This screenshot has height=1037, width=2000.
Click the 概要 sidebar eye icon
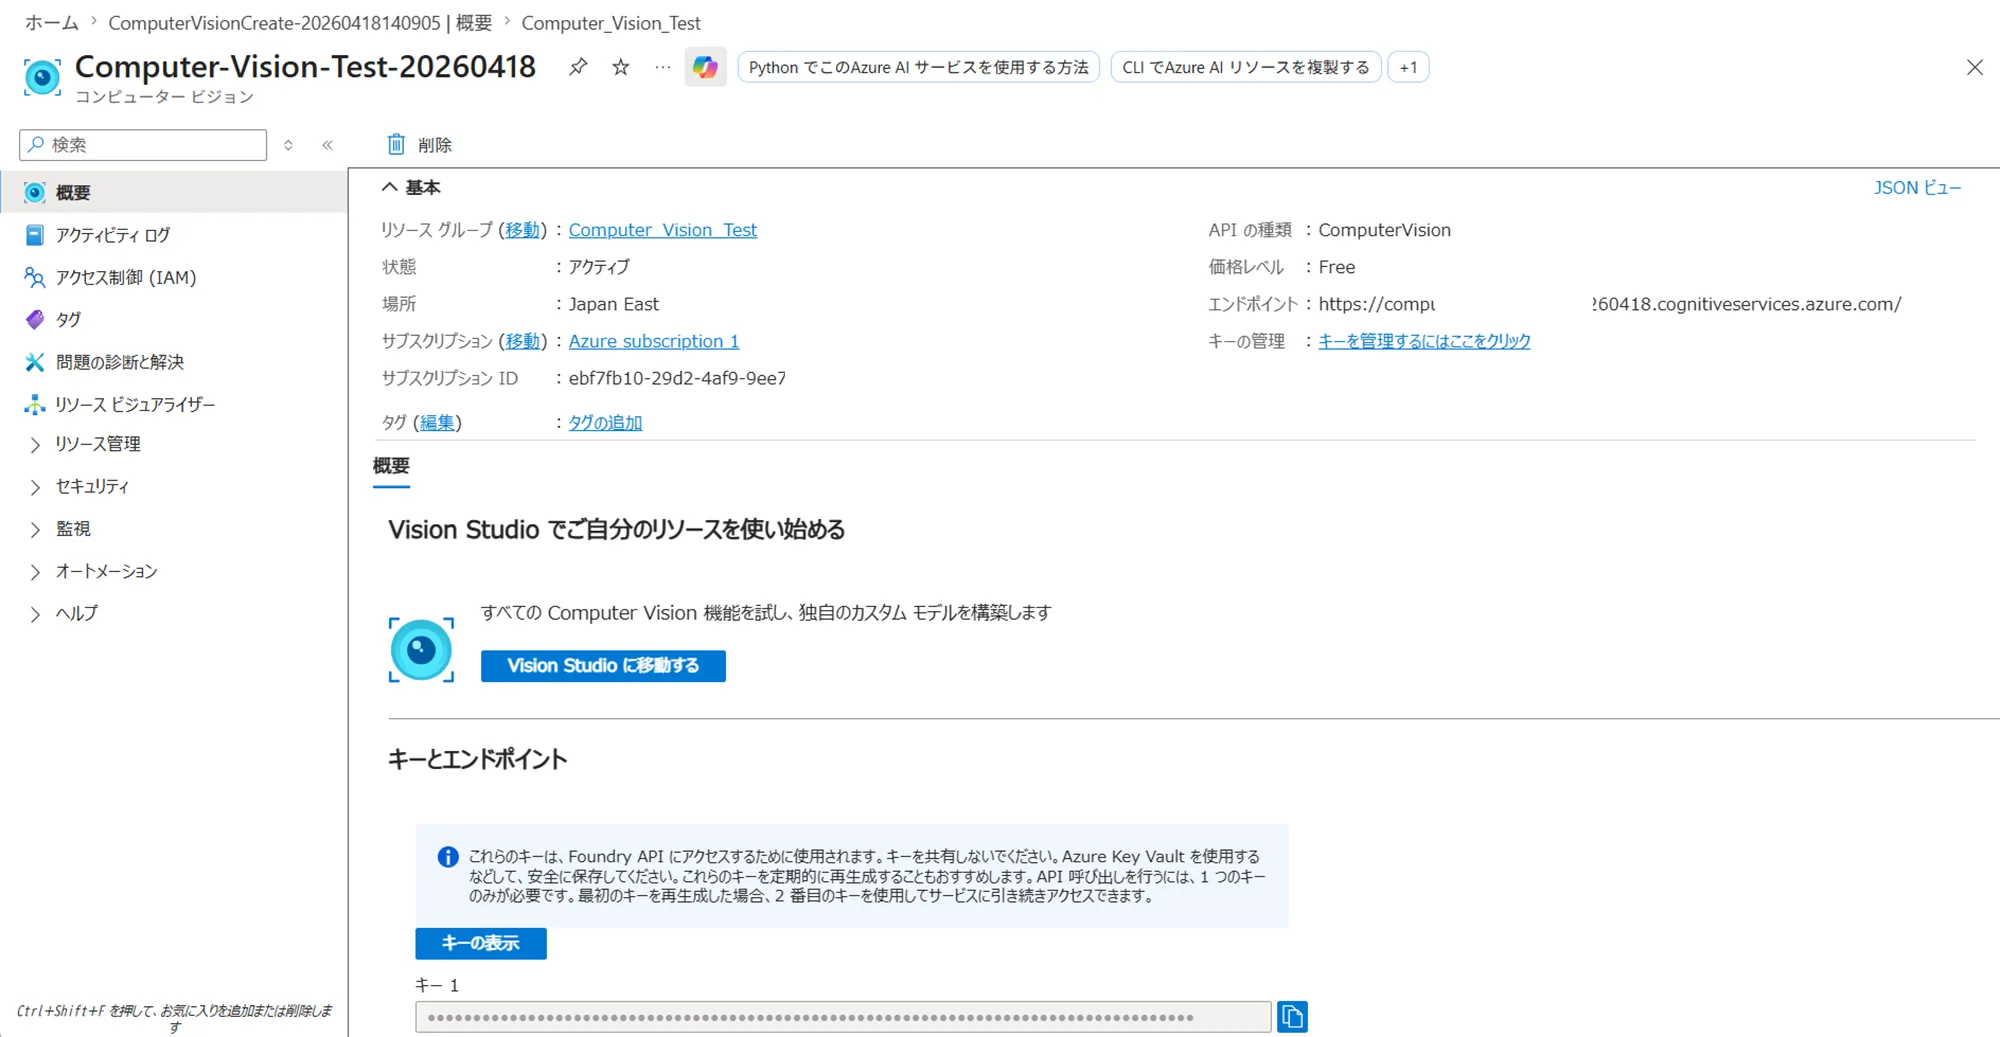point(34,192)
